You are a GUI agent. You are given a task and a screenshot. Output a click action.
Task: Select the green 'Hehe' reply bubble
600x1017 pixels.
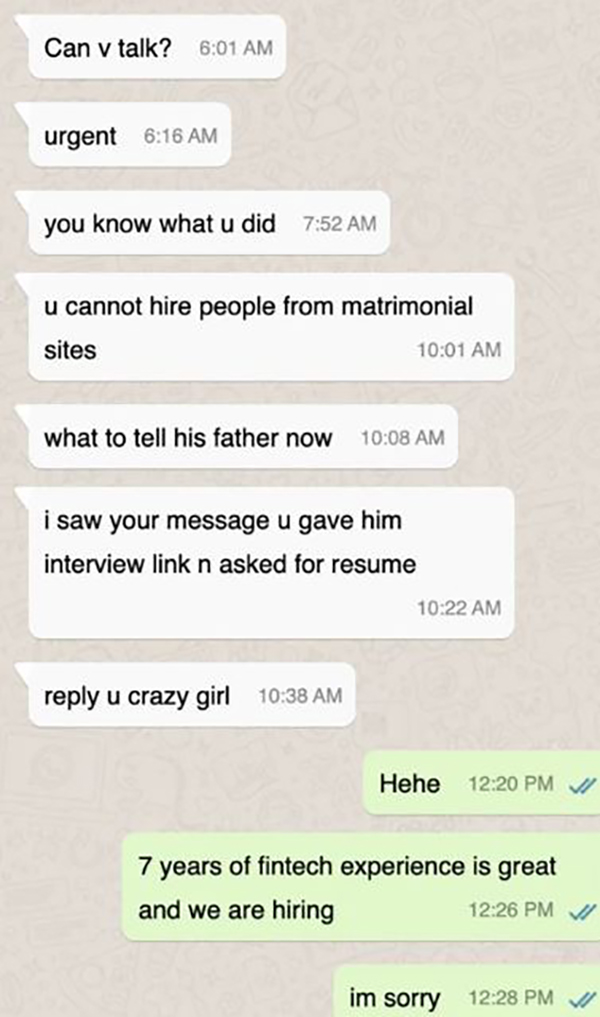(481, 783)
